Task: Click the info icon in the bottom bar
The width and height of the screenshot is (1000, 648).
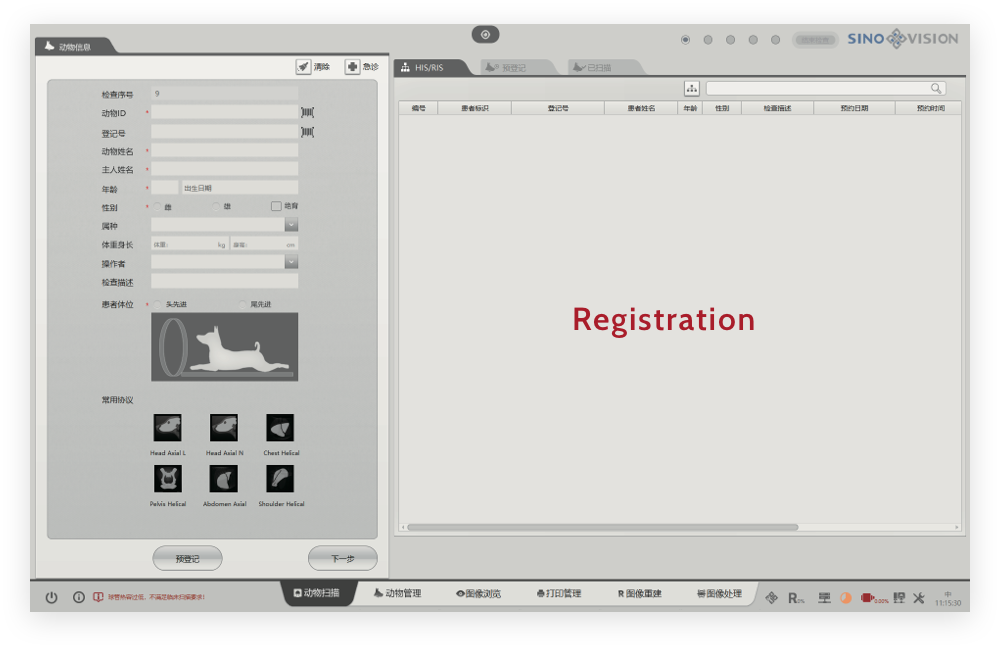Action: [79, 597]
